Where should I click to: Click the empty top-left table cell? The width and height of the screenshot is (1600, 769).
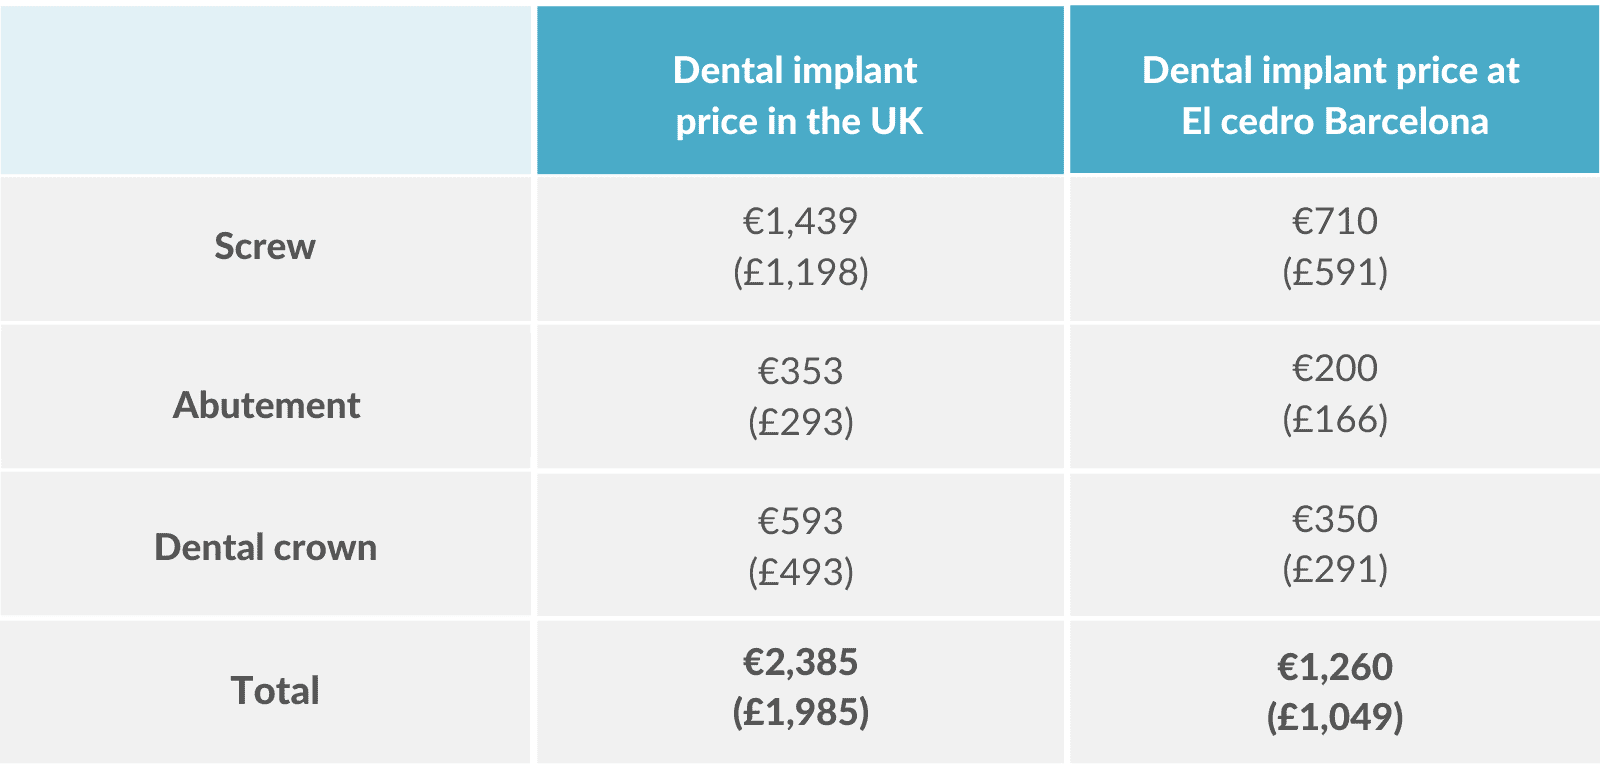265,90
